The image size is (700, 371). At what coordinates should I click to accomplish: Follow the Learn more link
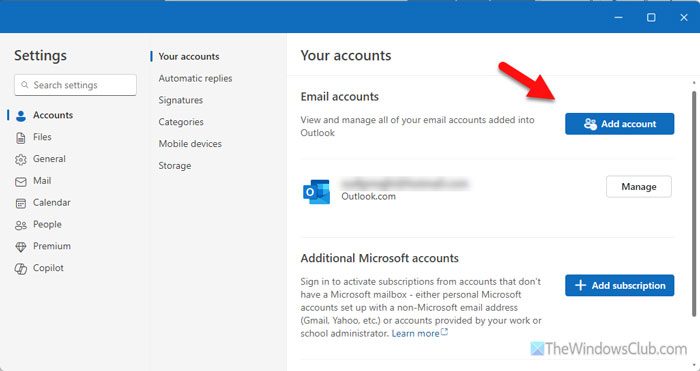click(x=415, y=333)
